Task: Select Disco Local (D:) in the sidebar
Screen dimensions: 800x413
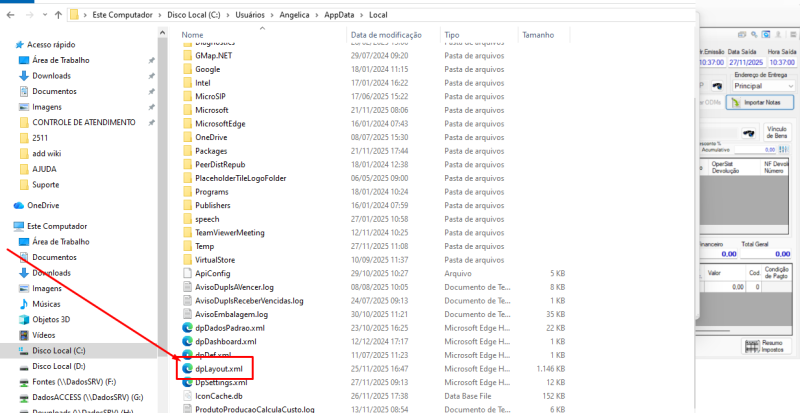Action: pyautogui.click(x=59, y=366)
